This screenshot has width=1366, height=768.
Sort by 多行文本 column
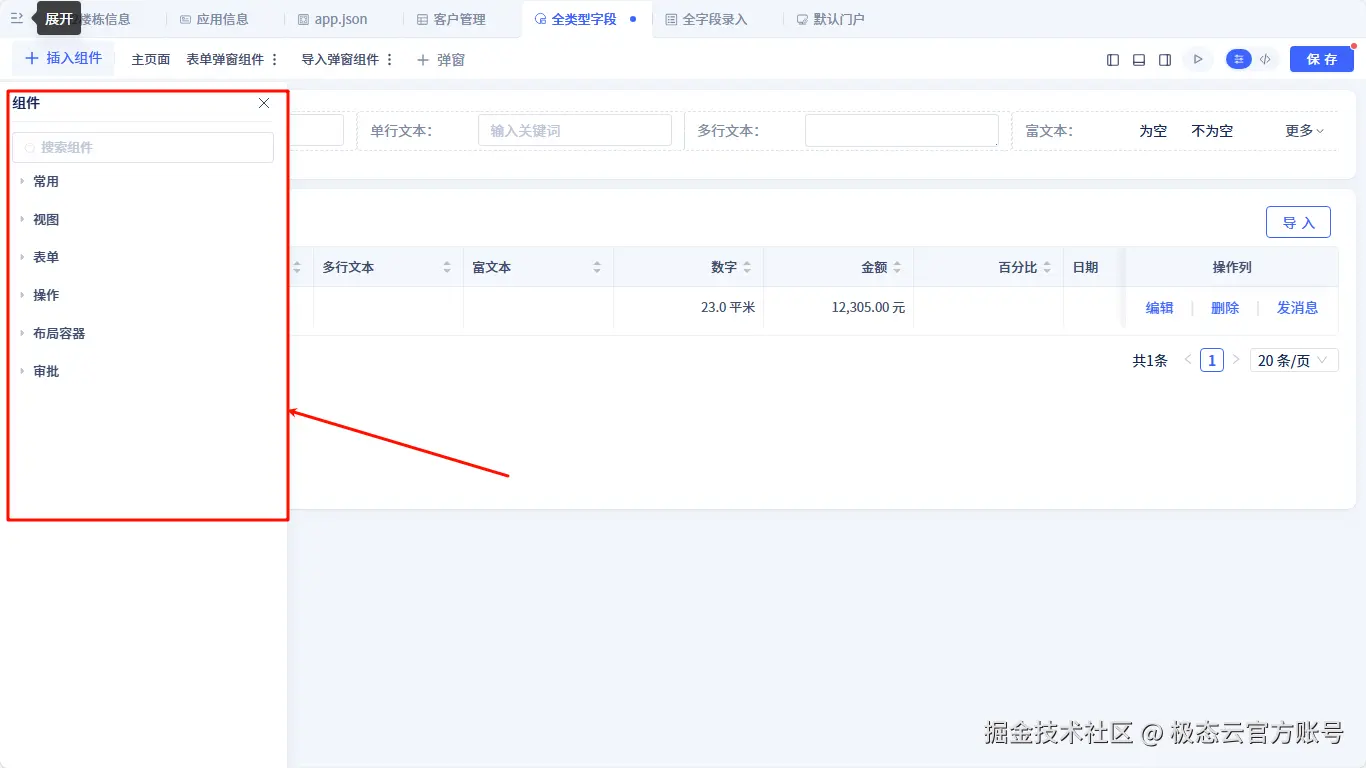click(447, 267)
